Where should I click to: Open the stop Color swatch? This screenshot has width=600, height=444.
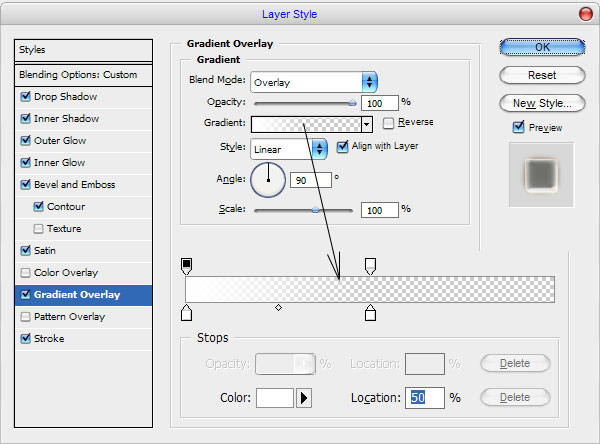pyautogui.click(x=275, y=398)
